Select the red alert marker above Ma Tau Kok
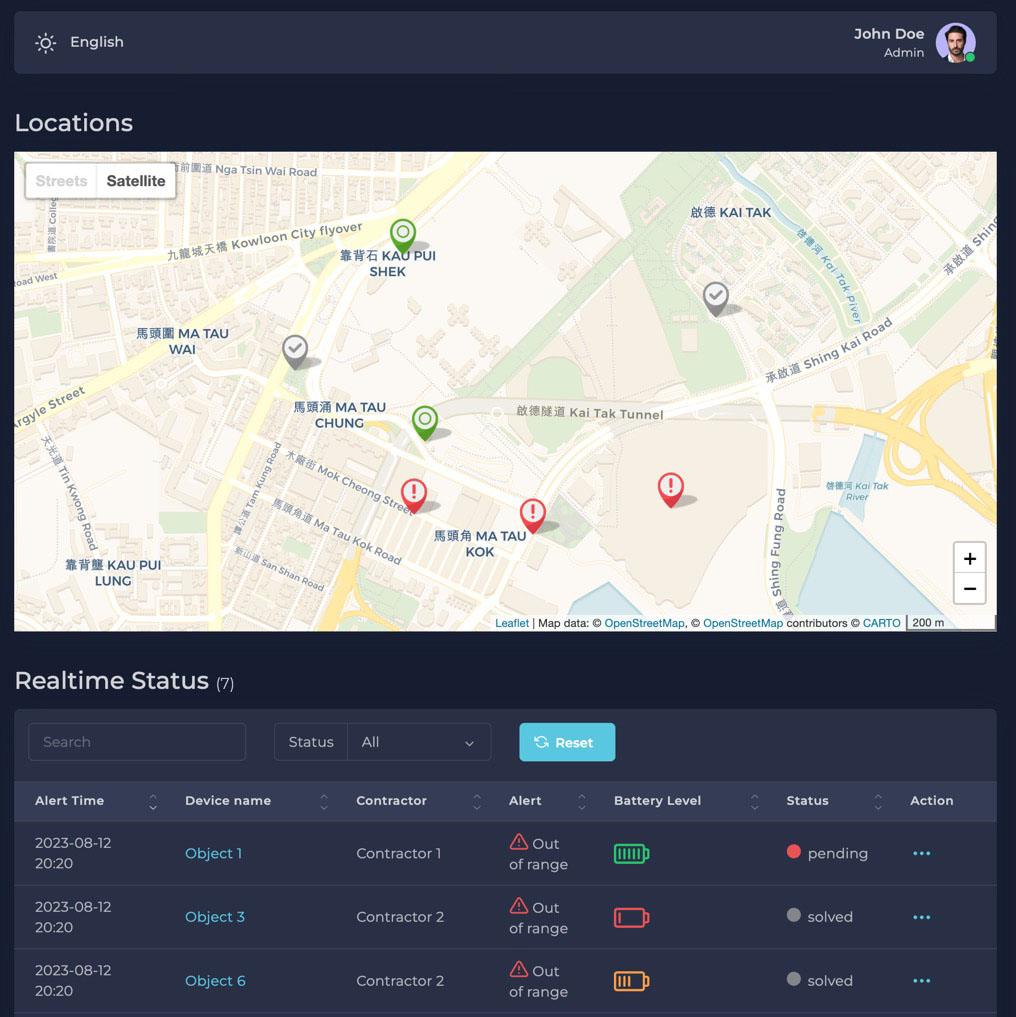This screenshot has height=1017, width=1016. coord(533,515)
